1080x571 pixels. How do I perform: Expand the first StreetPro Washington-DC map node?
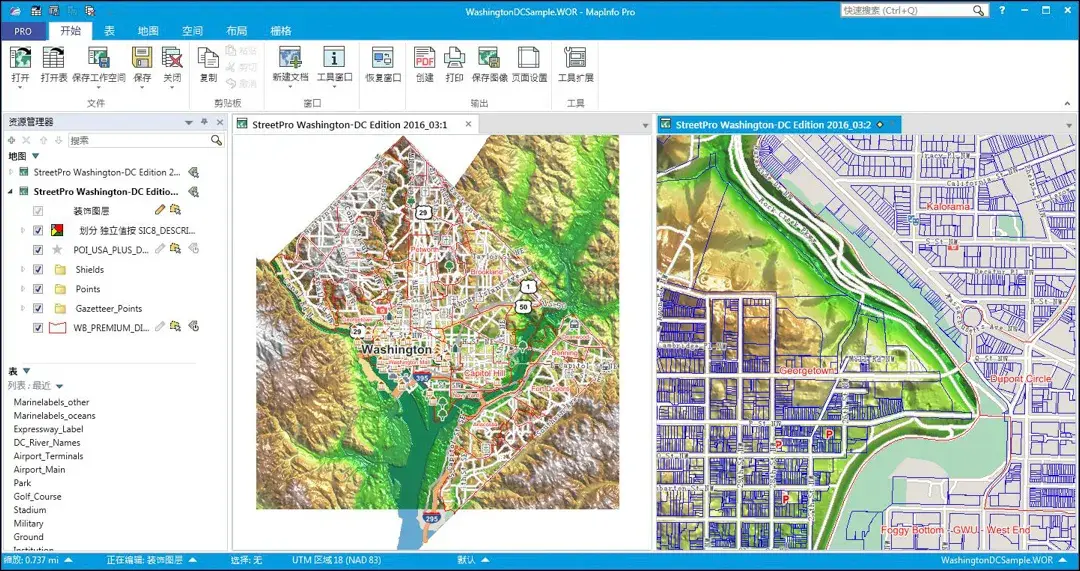coord(11,172)
